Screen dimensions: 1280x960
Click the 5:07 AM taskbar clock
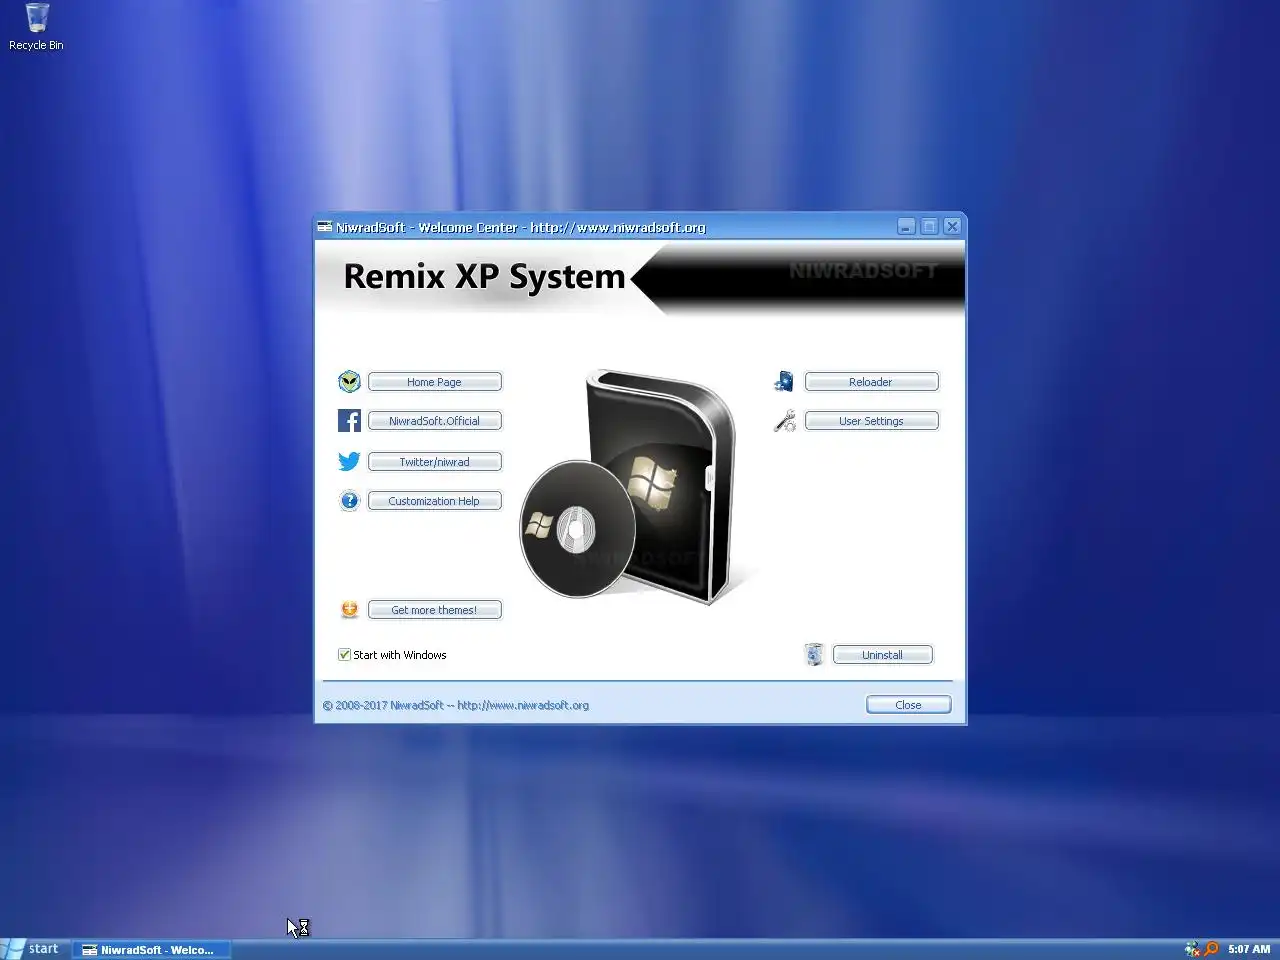click(x=1249, y=949)
